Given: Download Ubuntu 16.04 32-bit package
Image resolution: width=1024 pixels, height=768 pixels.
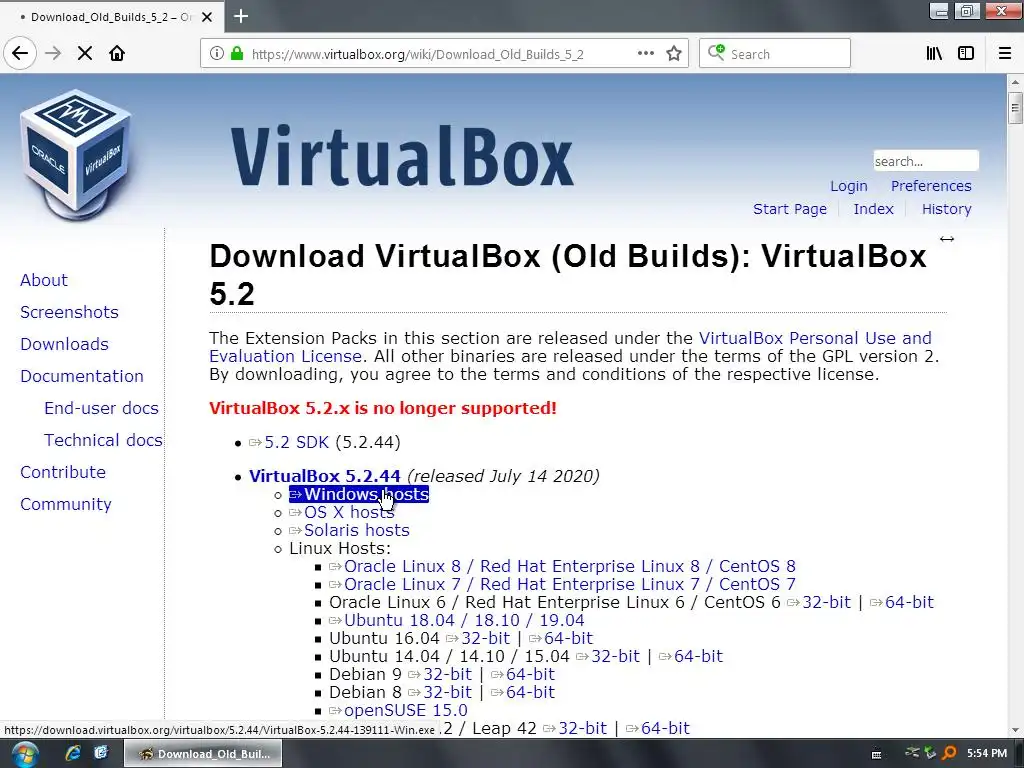Looking at the screenshot, I should pos(478,638).
